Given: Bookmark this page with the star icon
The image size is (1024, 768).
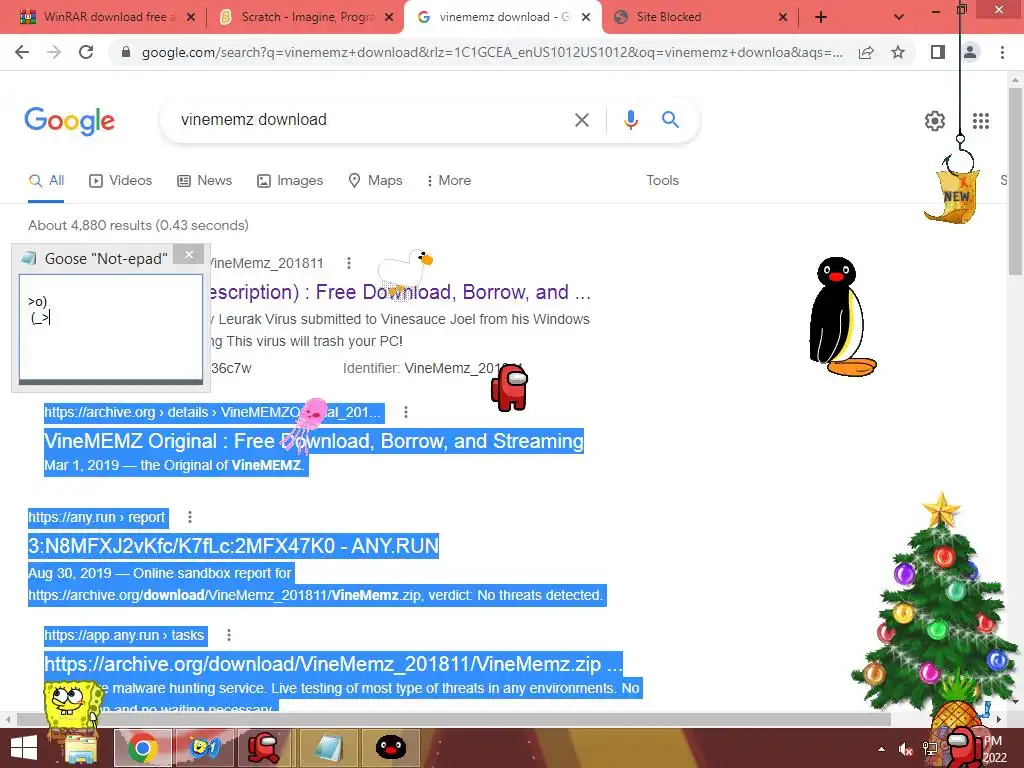Looking at the screenshot, I should (898, 52).
